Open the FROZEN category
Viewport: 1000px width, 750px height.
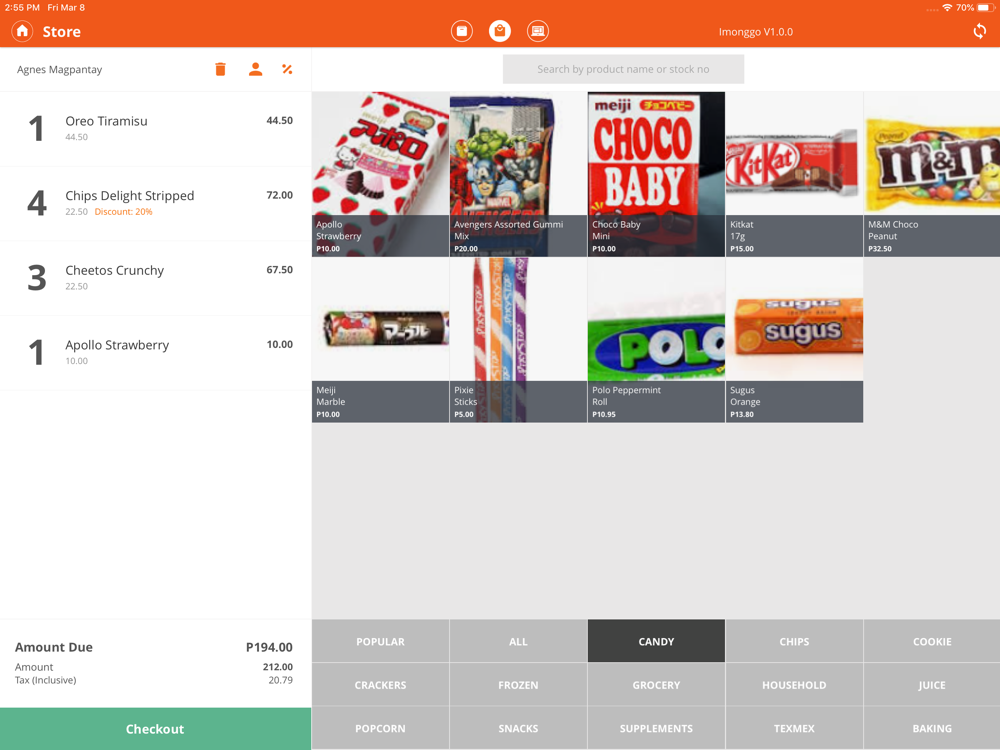[x=518, y=685]
